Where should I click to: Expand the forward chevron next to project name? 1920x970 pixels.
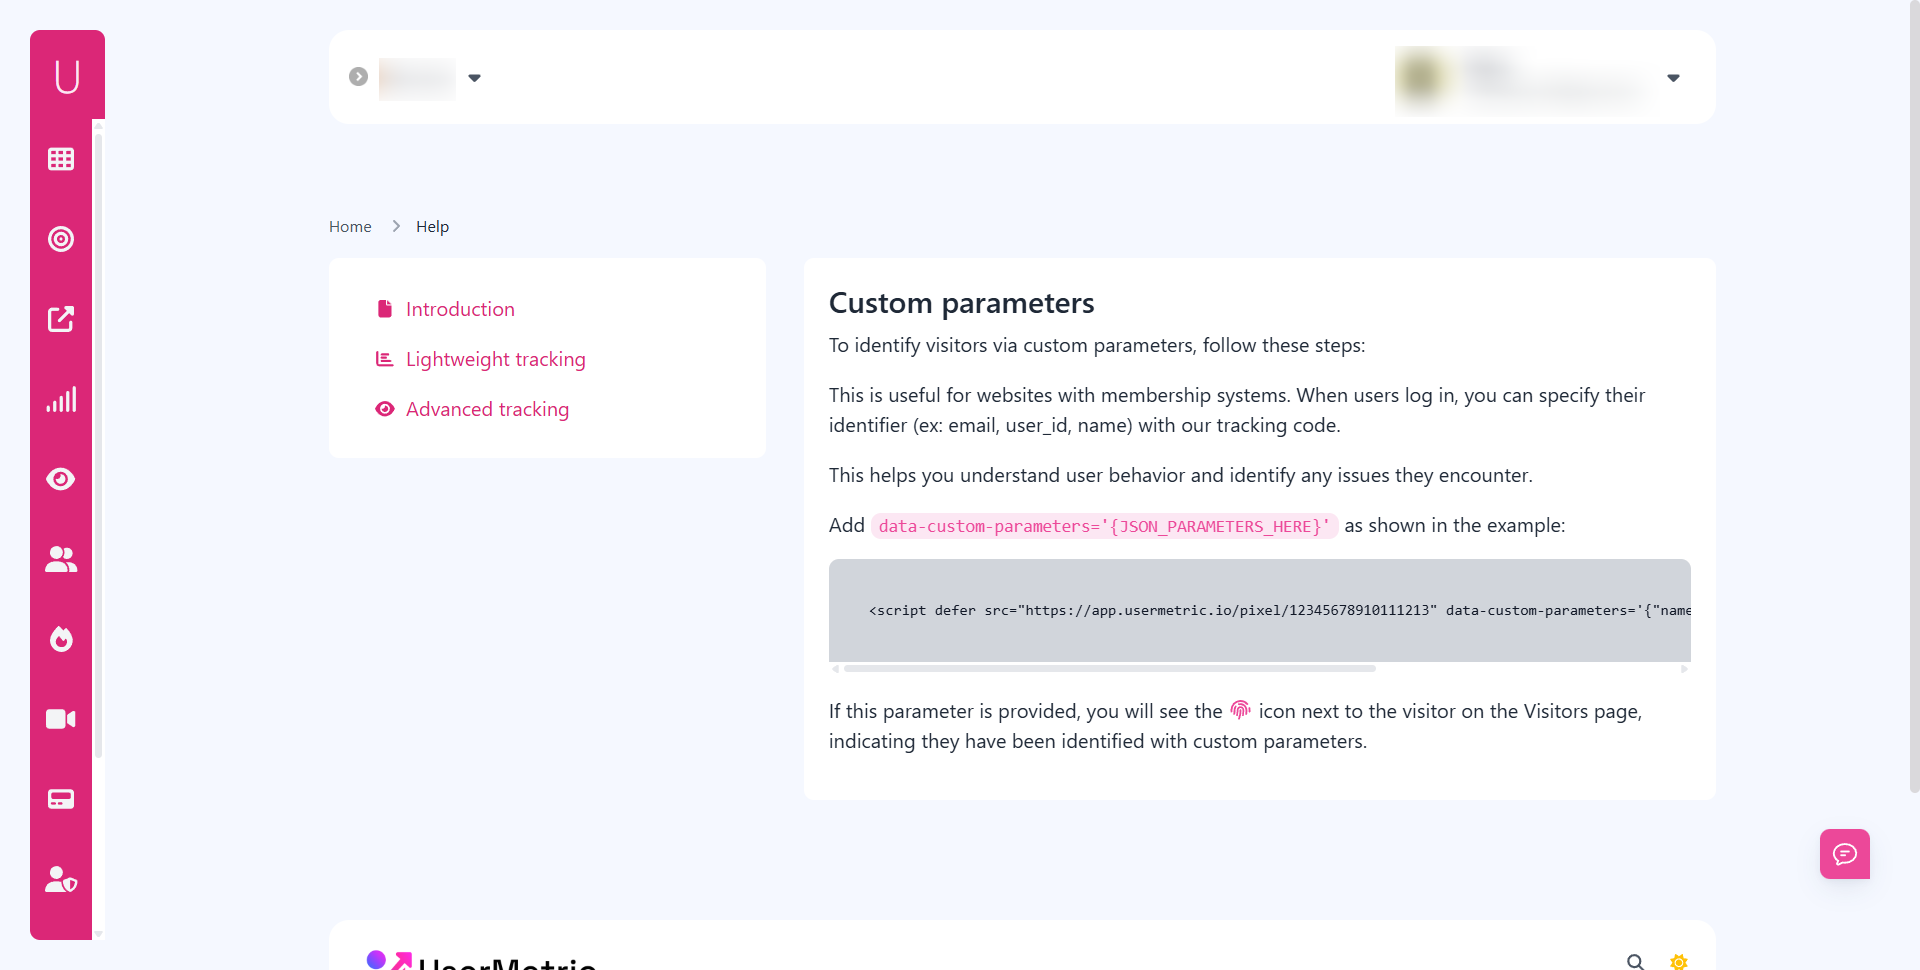(358, 75)
